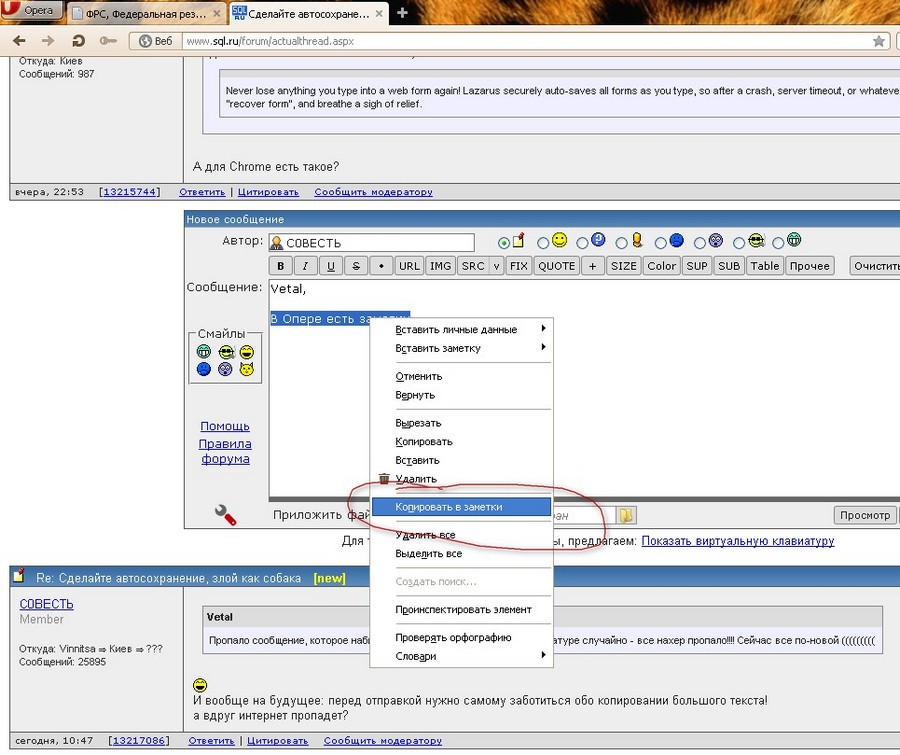Viewport: 900px width, 755px height.
Task: Click the browser back arrow
Action: tap(19, 41)
